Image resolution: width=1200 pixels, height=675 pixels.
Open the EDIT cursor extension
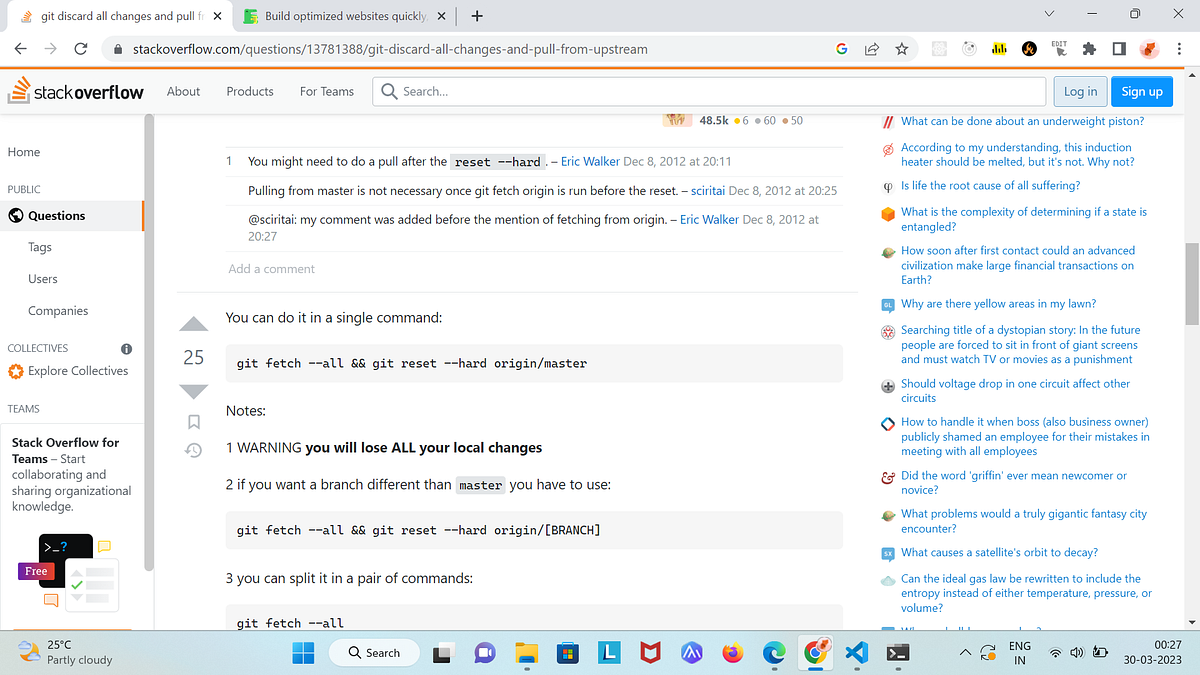(x=1059, y=48)
